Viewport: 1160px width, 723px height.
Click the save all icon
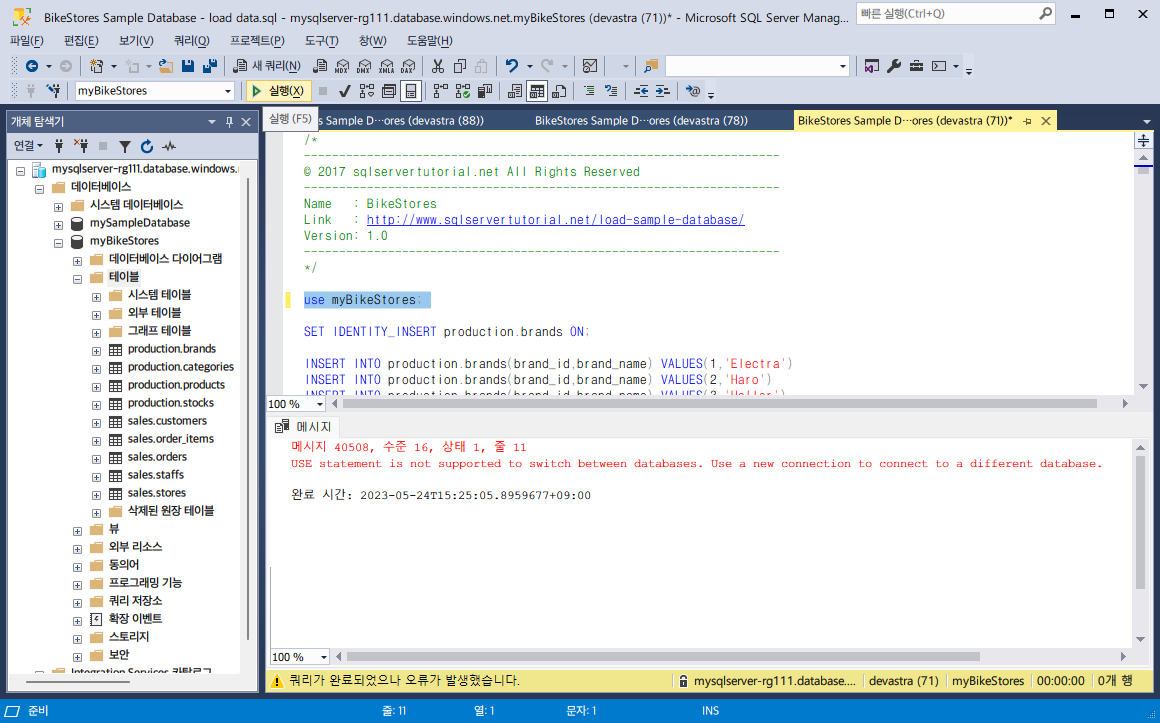[x=210, y=67]
